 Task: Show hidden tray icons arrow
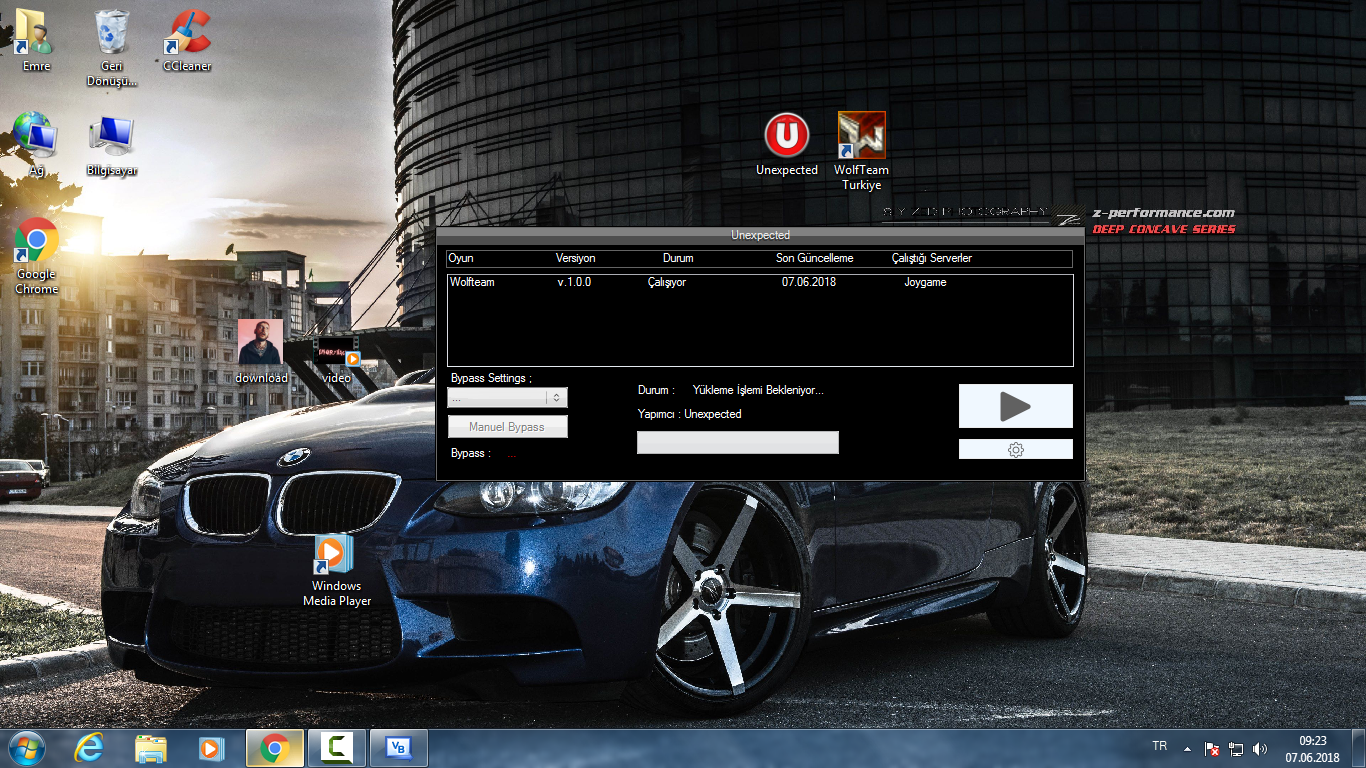pos(1187,748)
